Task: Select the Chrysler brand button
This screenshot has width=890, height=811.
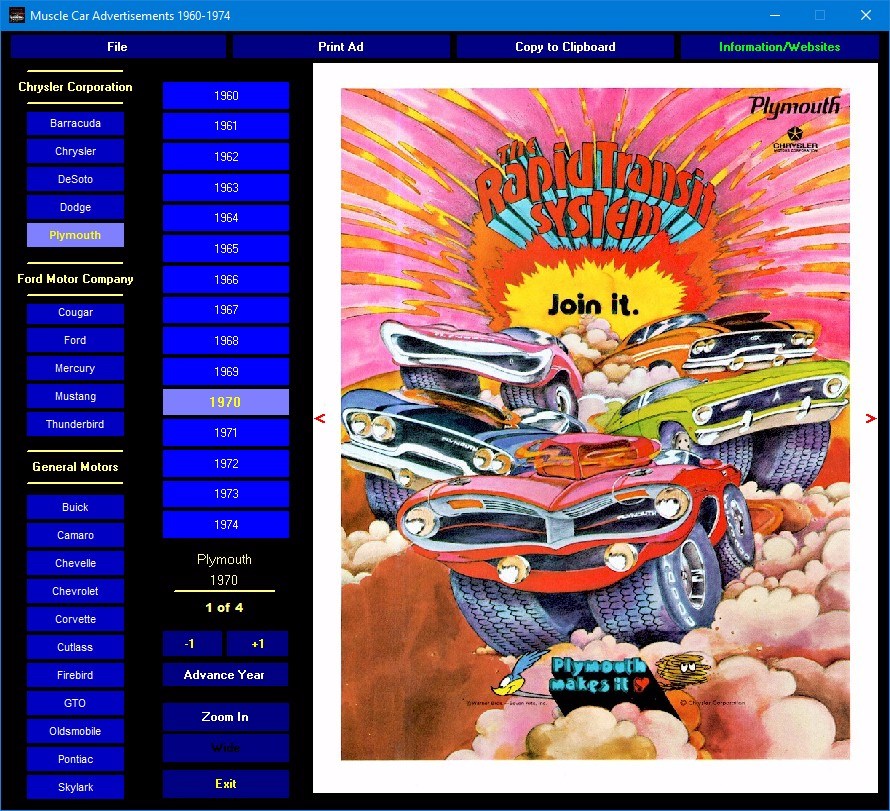Action: [x=75, y=151]
